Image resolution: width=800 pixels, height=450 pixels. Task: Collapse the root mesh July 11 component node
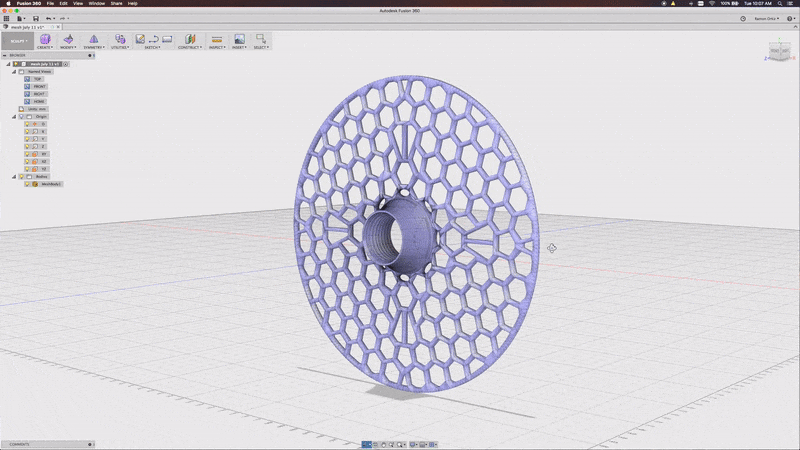pos(8,64)
